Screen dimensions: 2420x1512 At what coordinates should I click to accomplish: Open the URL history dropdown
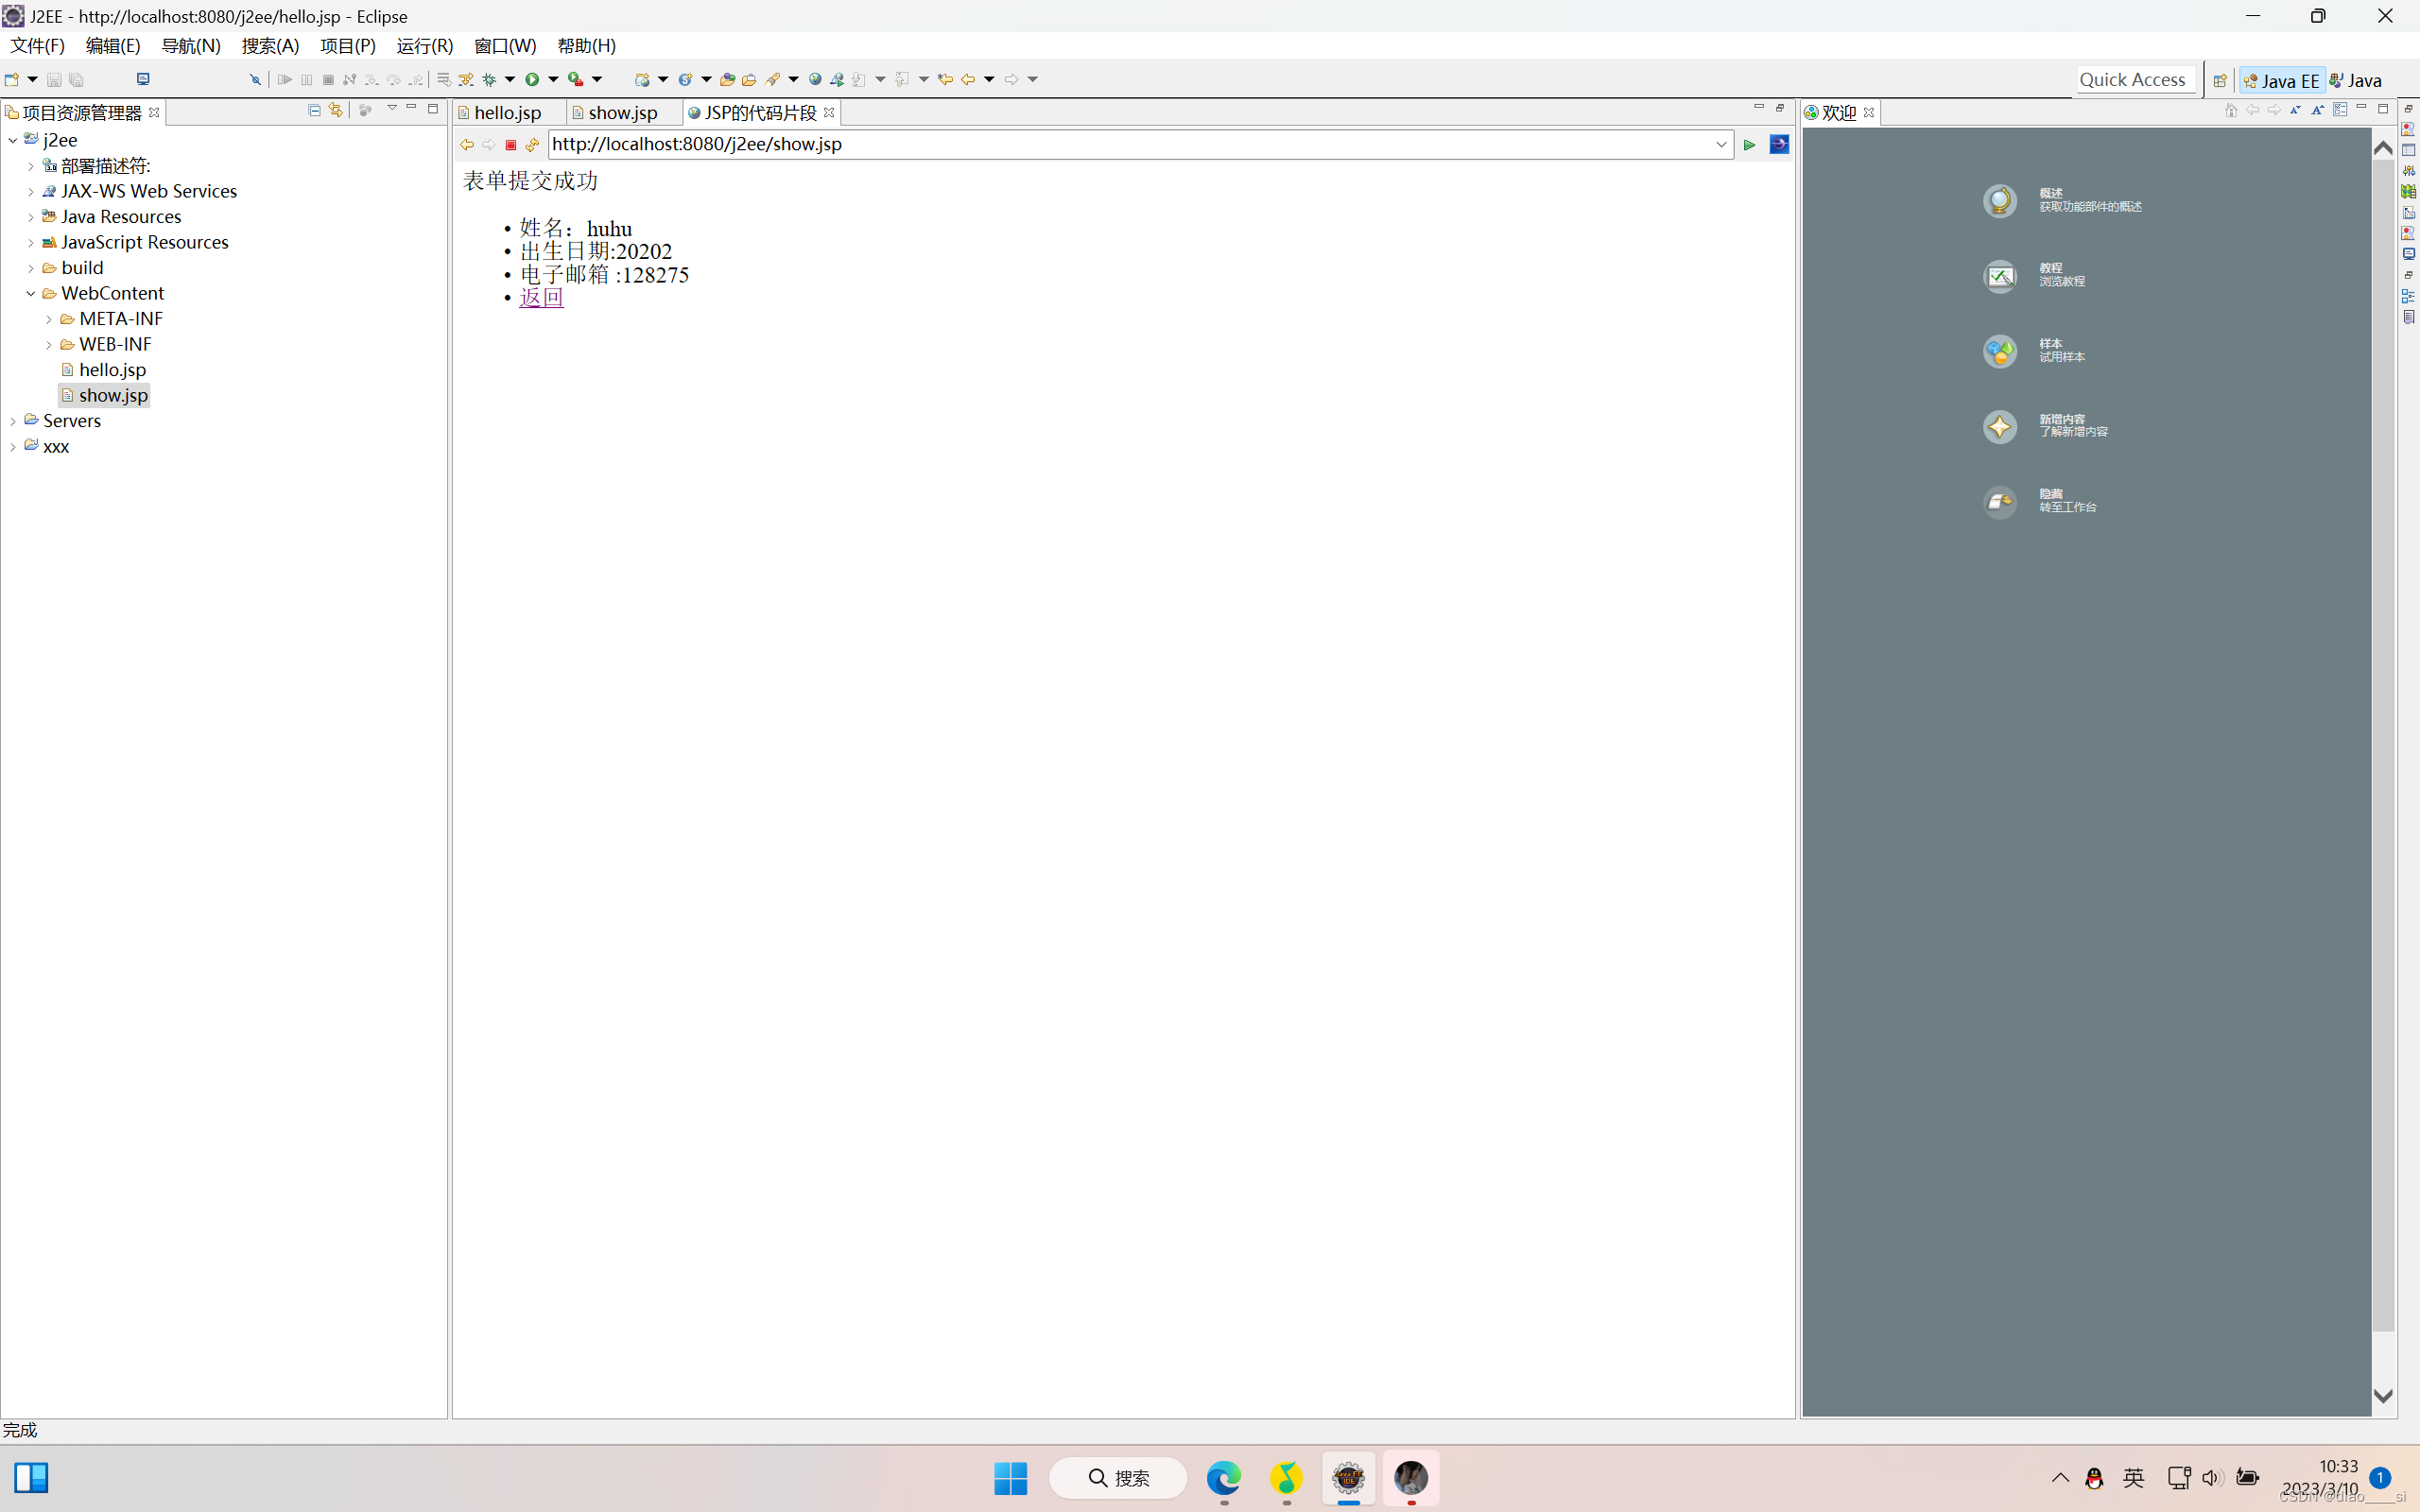click(1721, 145)
